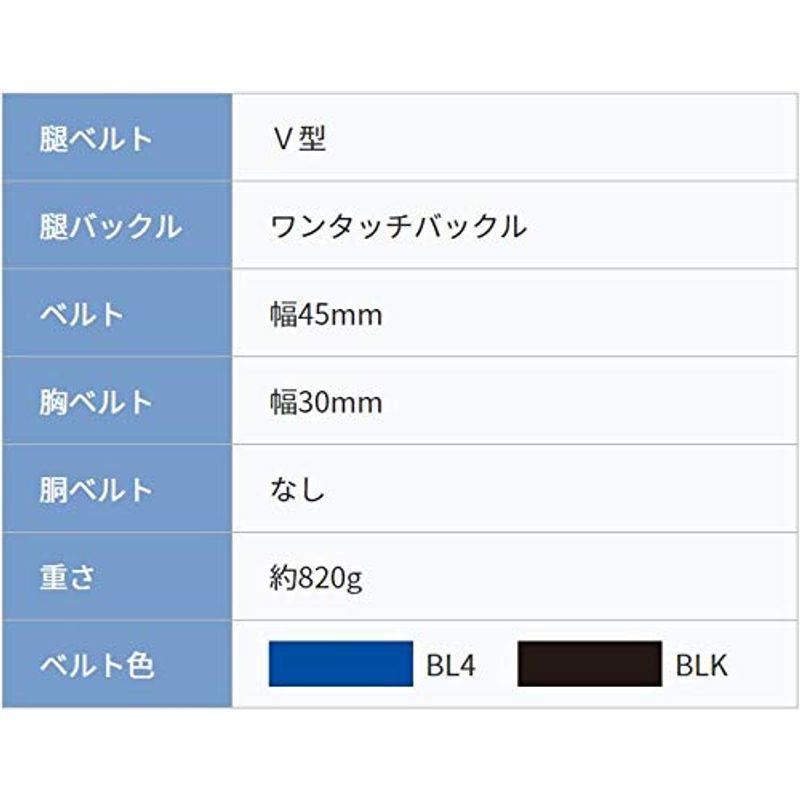Click the 胸ベルト row header
The image size is (800, 800).
point(117,401)
